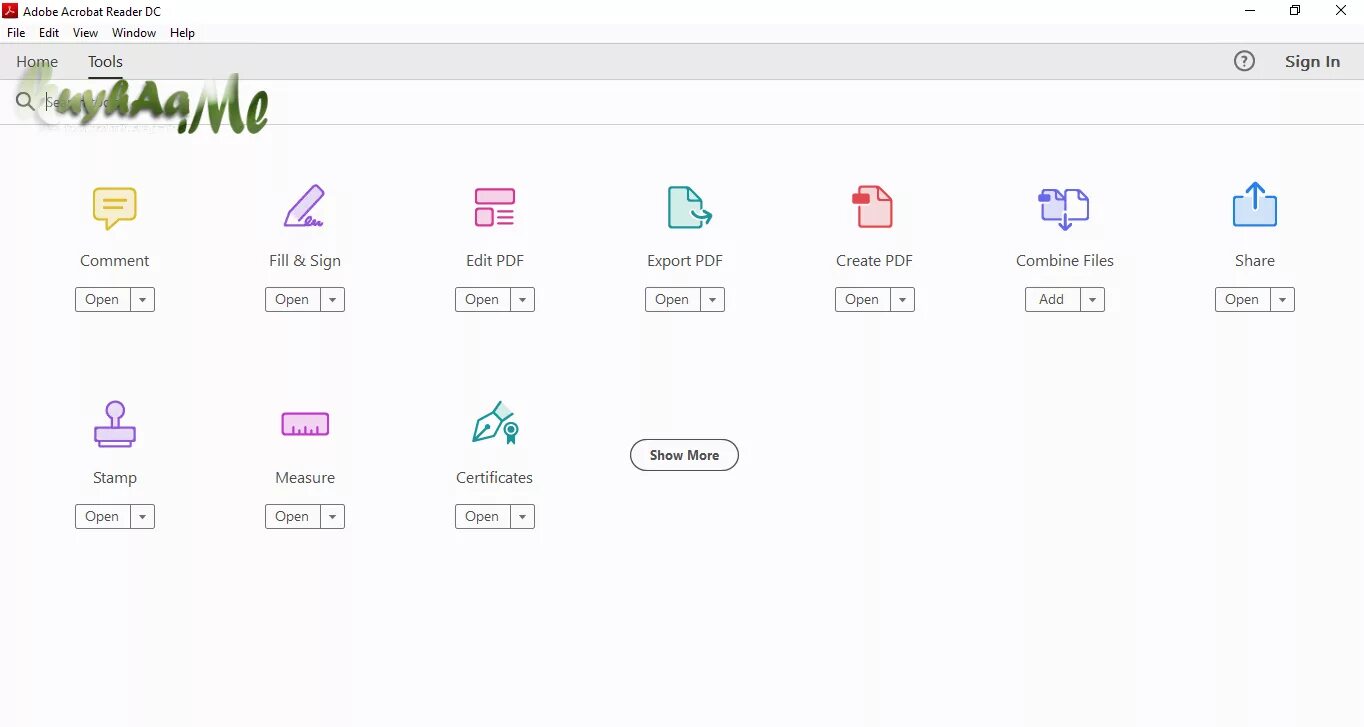Screen dimensions: 1364x727
Task: Click Open under Comment
Action: (x=102, y=300)
